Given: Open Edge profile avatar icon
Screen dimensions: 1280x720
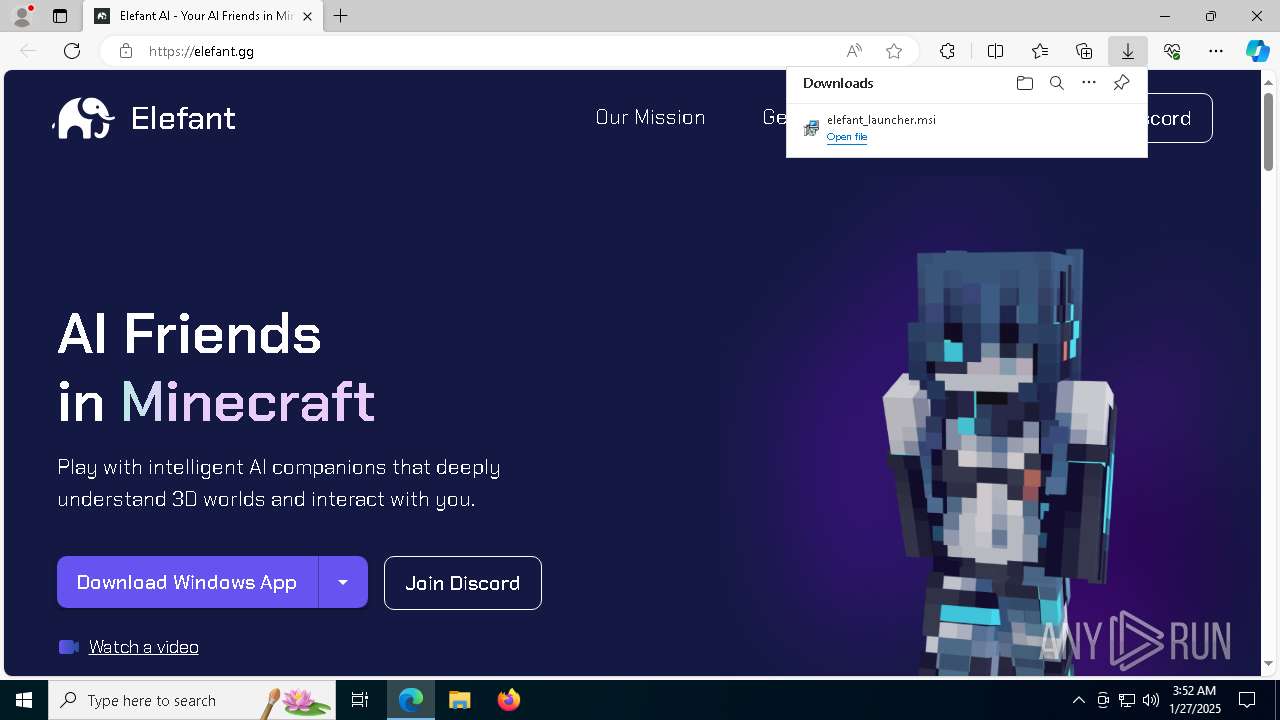Looking at the screenshot, I should pyautogui.click(x=22, y=16).
